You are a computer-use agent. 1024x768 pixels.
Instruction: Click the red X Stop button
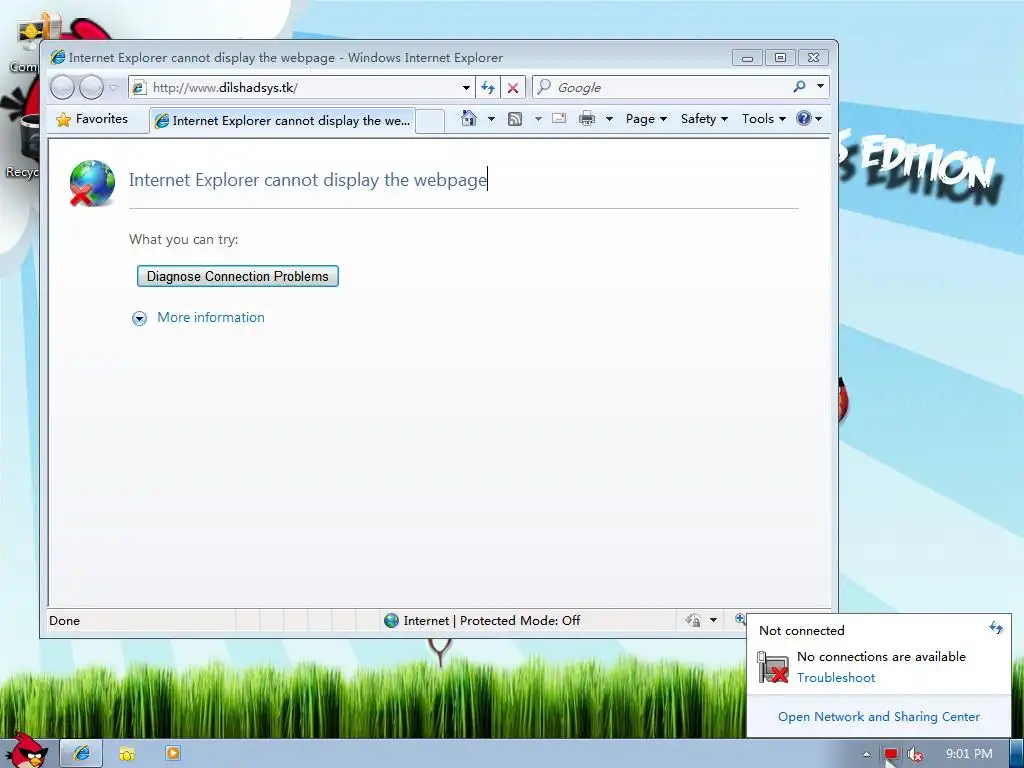[x=513, y=88]
